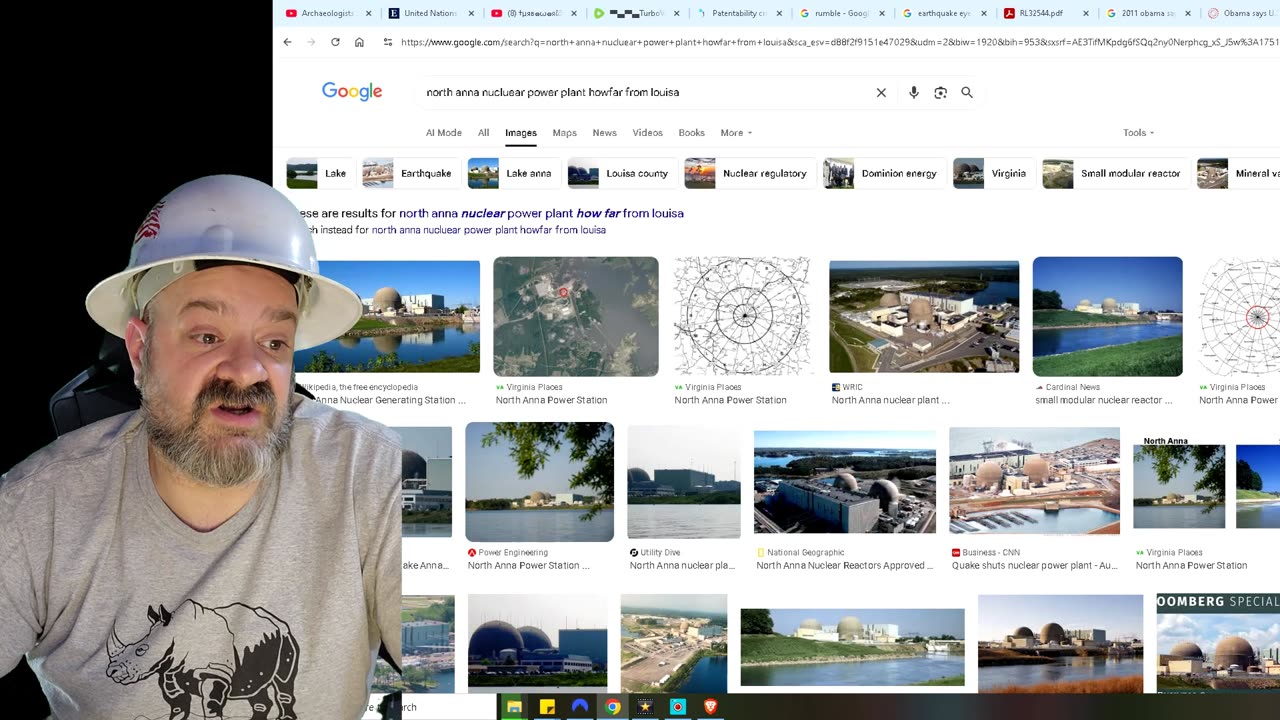Click the browser back arrow
The width and height of the screenshot is (1280, 720).
click(x=287, y=42)
